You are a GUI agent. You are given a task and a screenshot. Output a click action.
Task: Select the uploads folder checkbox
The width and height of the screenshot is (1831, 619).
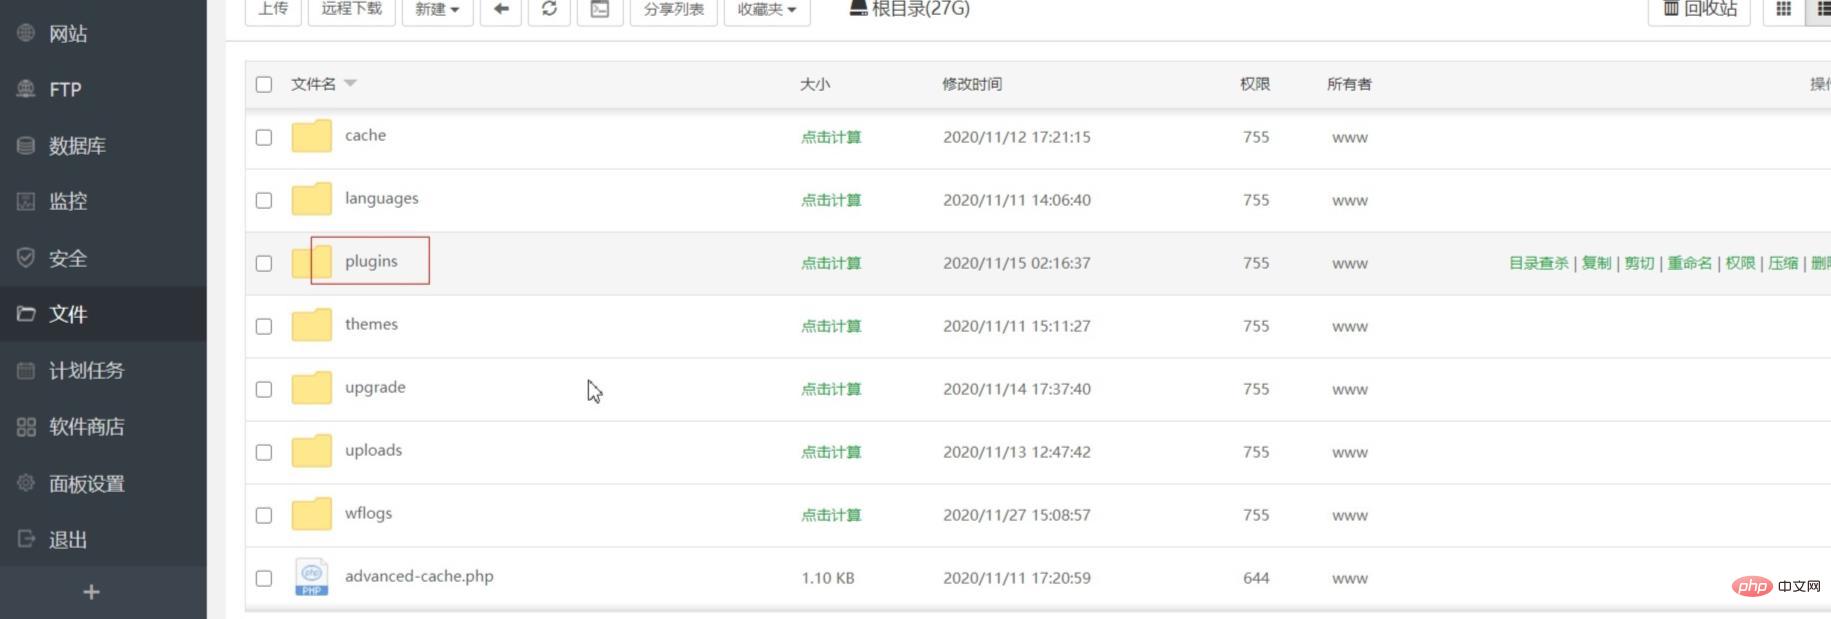point(264,452)
